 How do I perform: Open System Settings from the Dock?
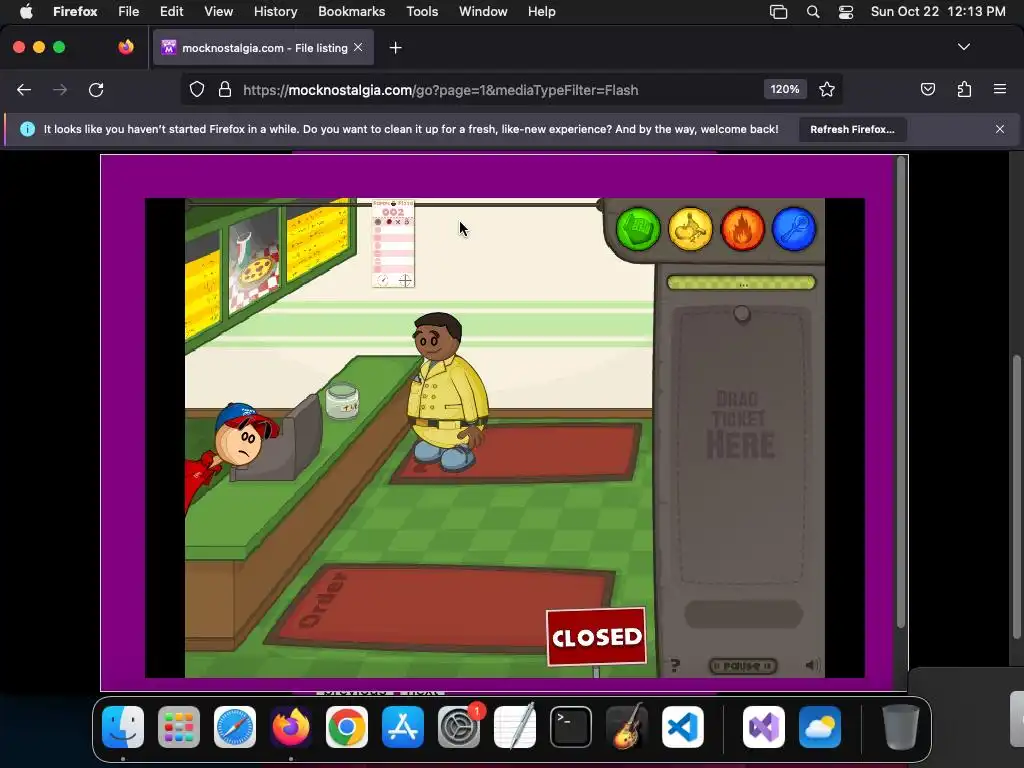[459, 727]
